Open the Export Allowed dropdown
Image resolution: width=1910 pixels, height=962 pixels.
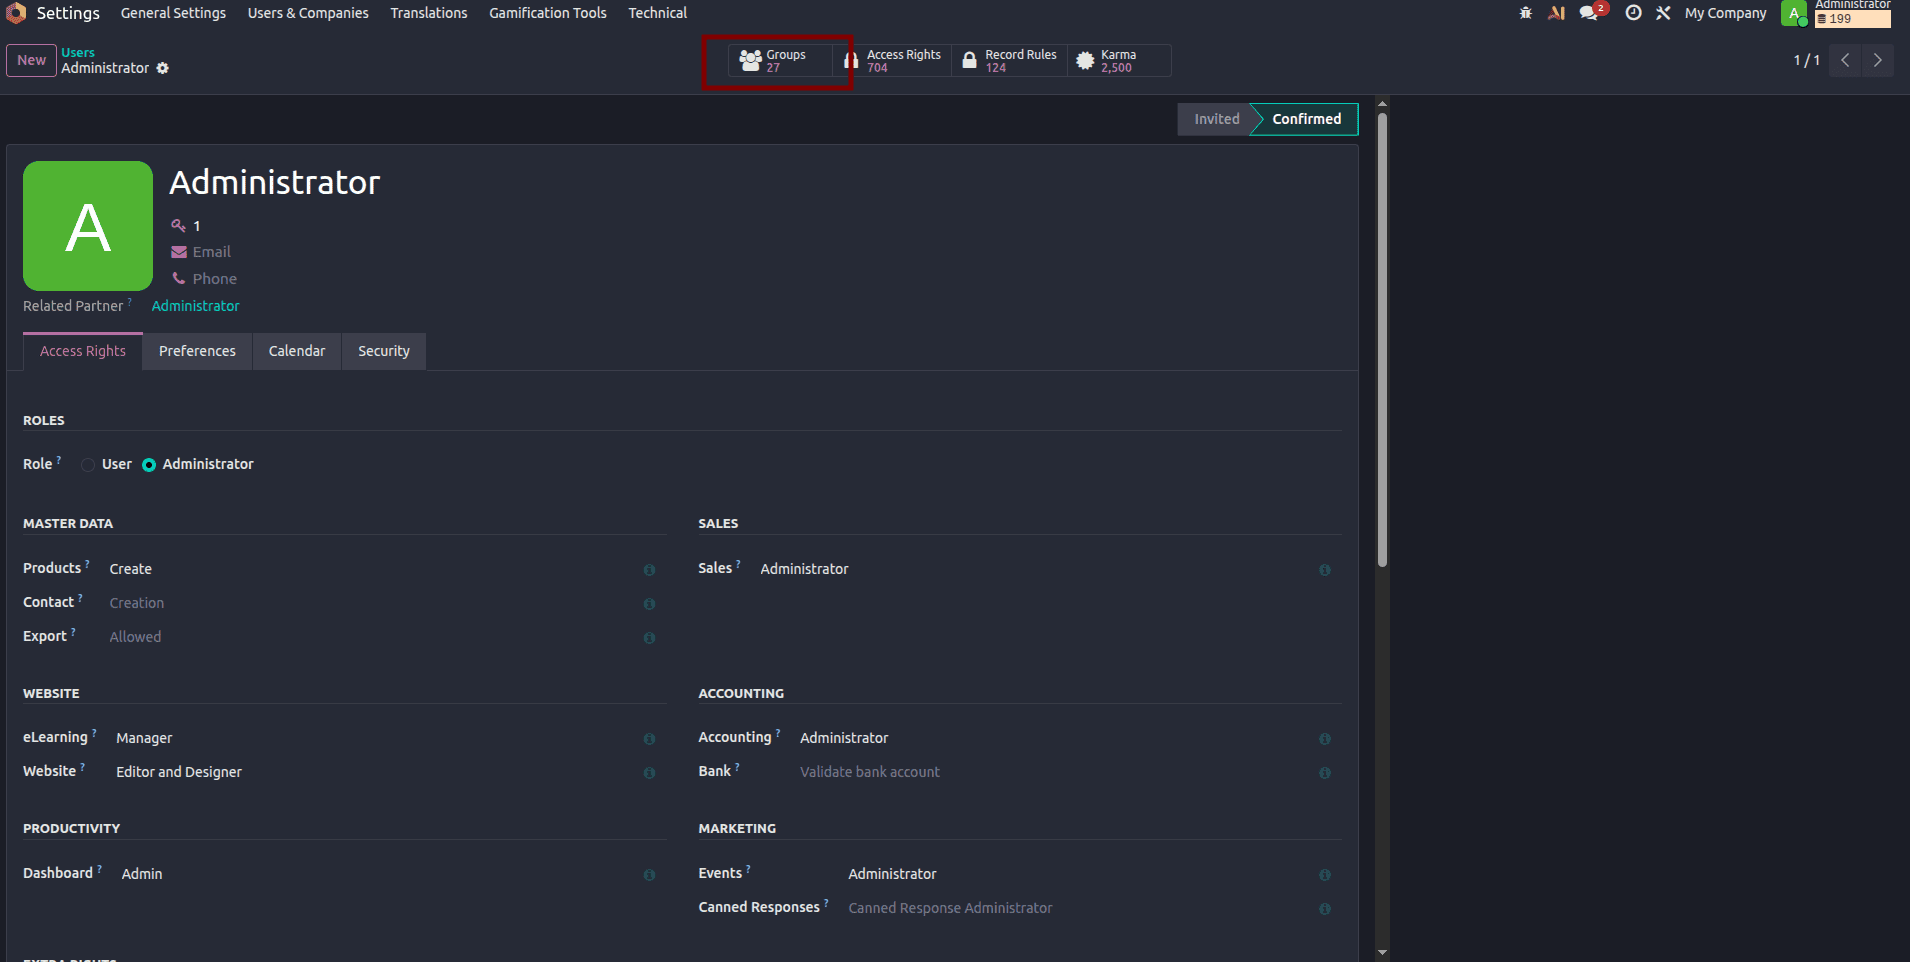(x=370, y=637)
